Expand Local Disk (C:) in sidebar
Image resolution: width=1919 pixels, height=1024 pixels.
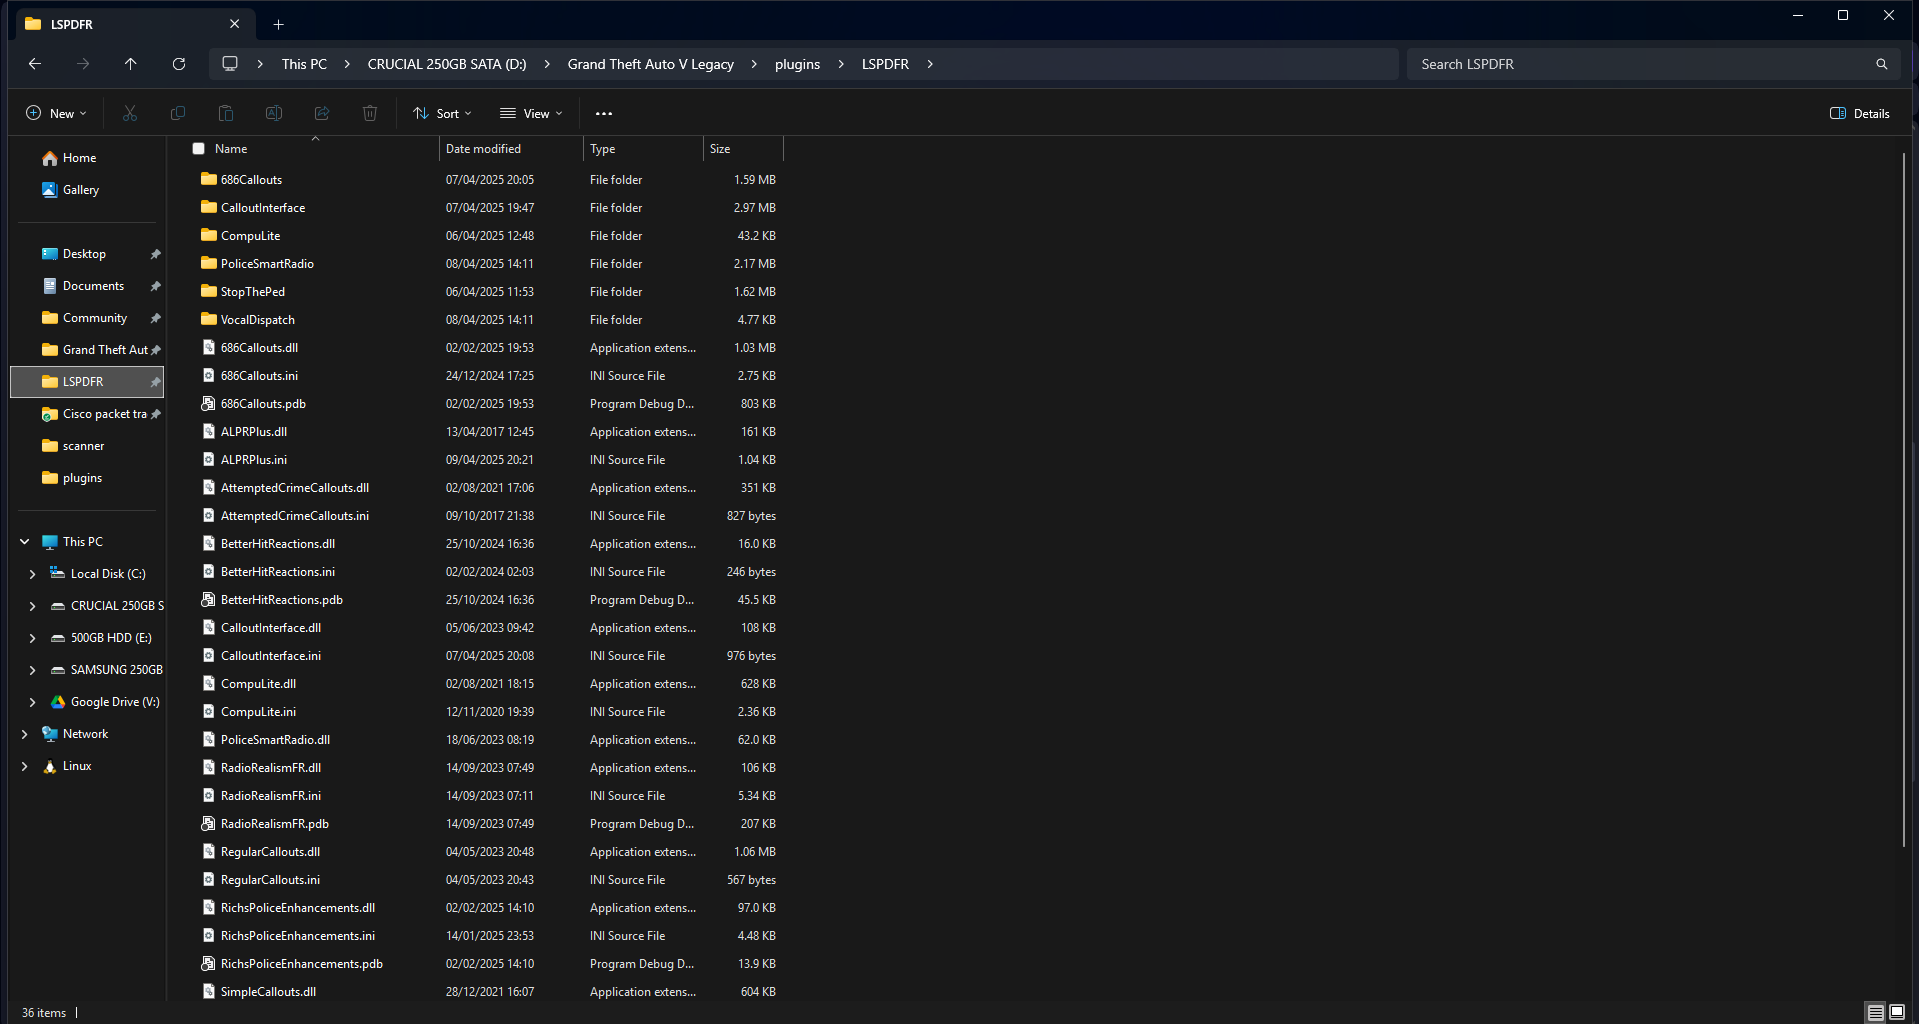pyautogui.click(x=32, y=574)
